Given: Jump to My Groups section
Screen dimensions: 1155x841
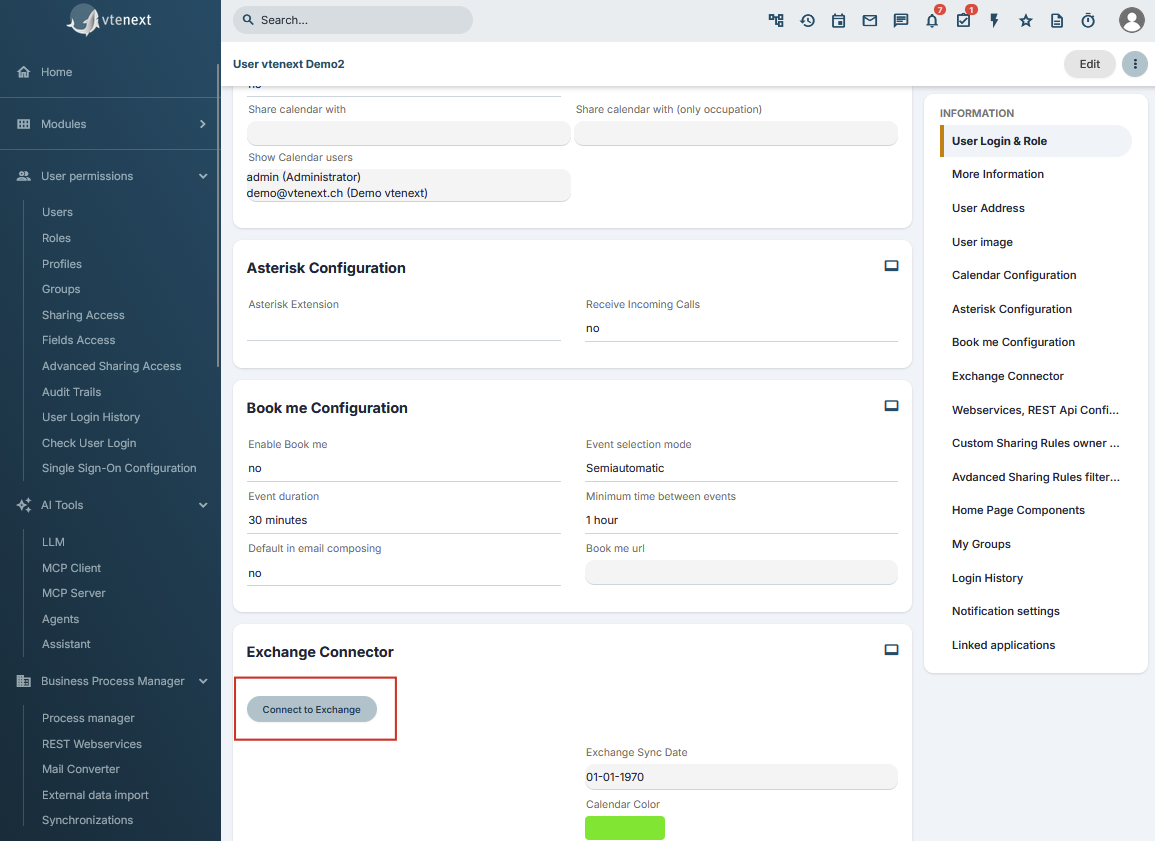Looking at the screenshot, I should [981, 544].
